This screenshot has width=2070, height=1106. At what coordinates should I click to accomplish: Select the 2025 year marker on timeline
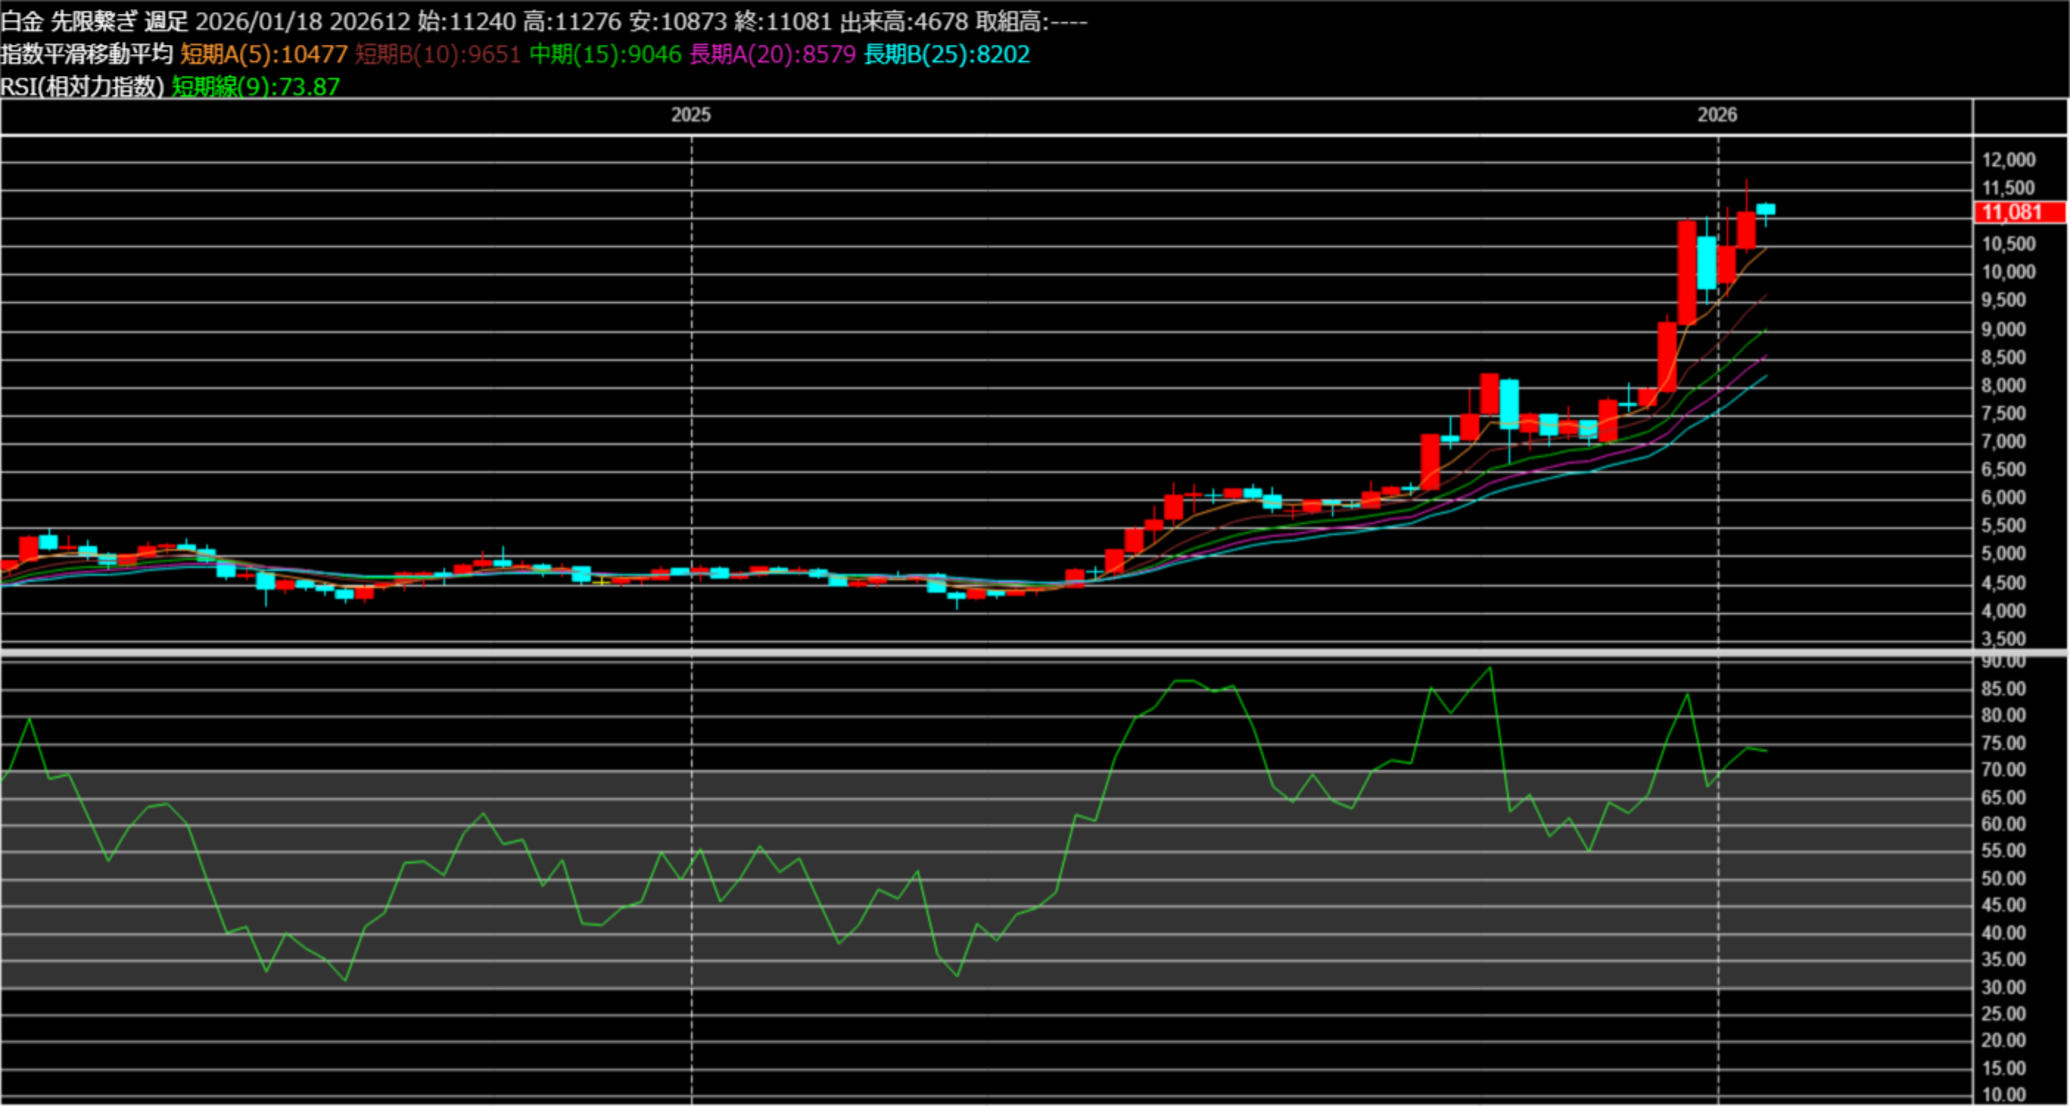pyautogui.click(x=690, y=115)
